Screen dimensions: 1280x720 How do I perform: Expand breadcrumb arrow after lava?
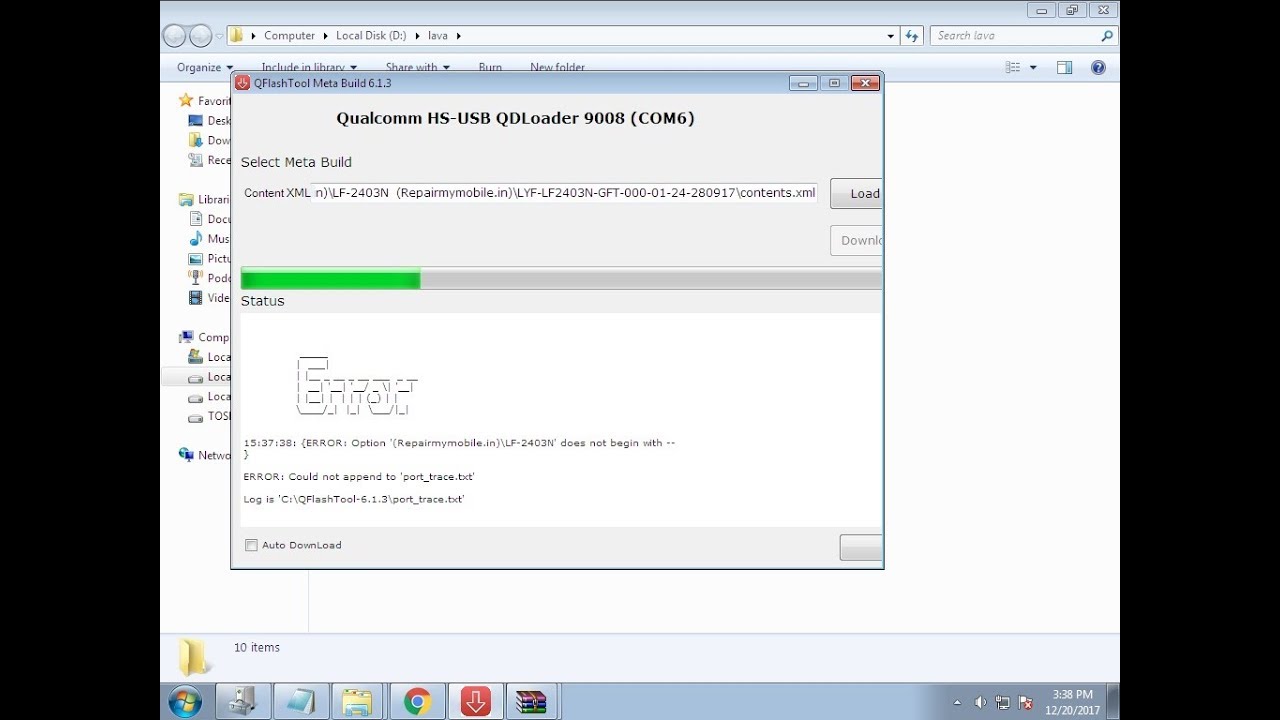(459, 36)
